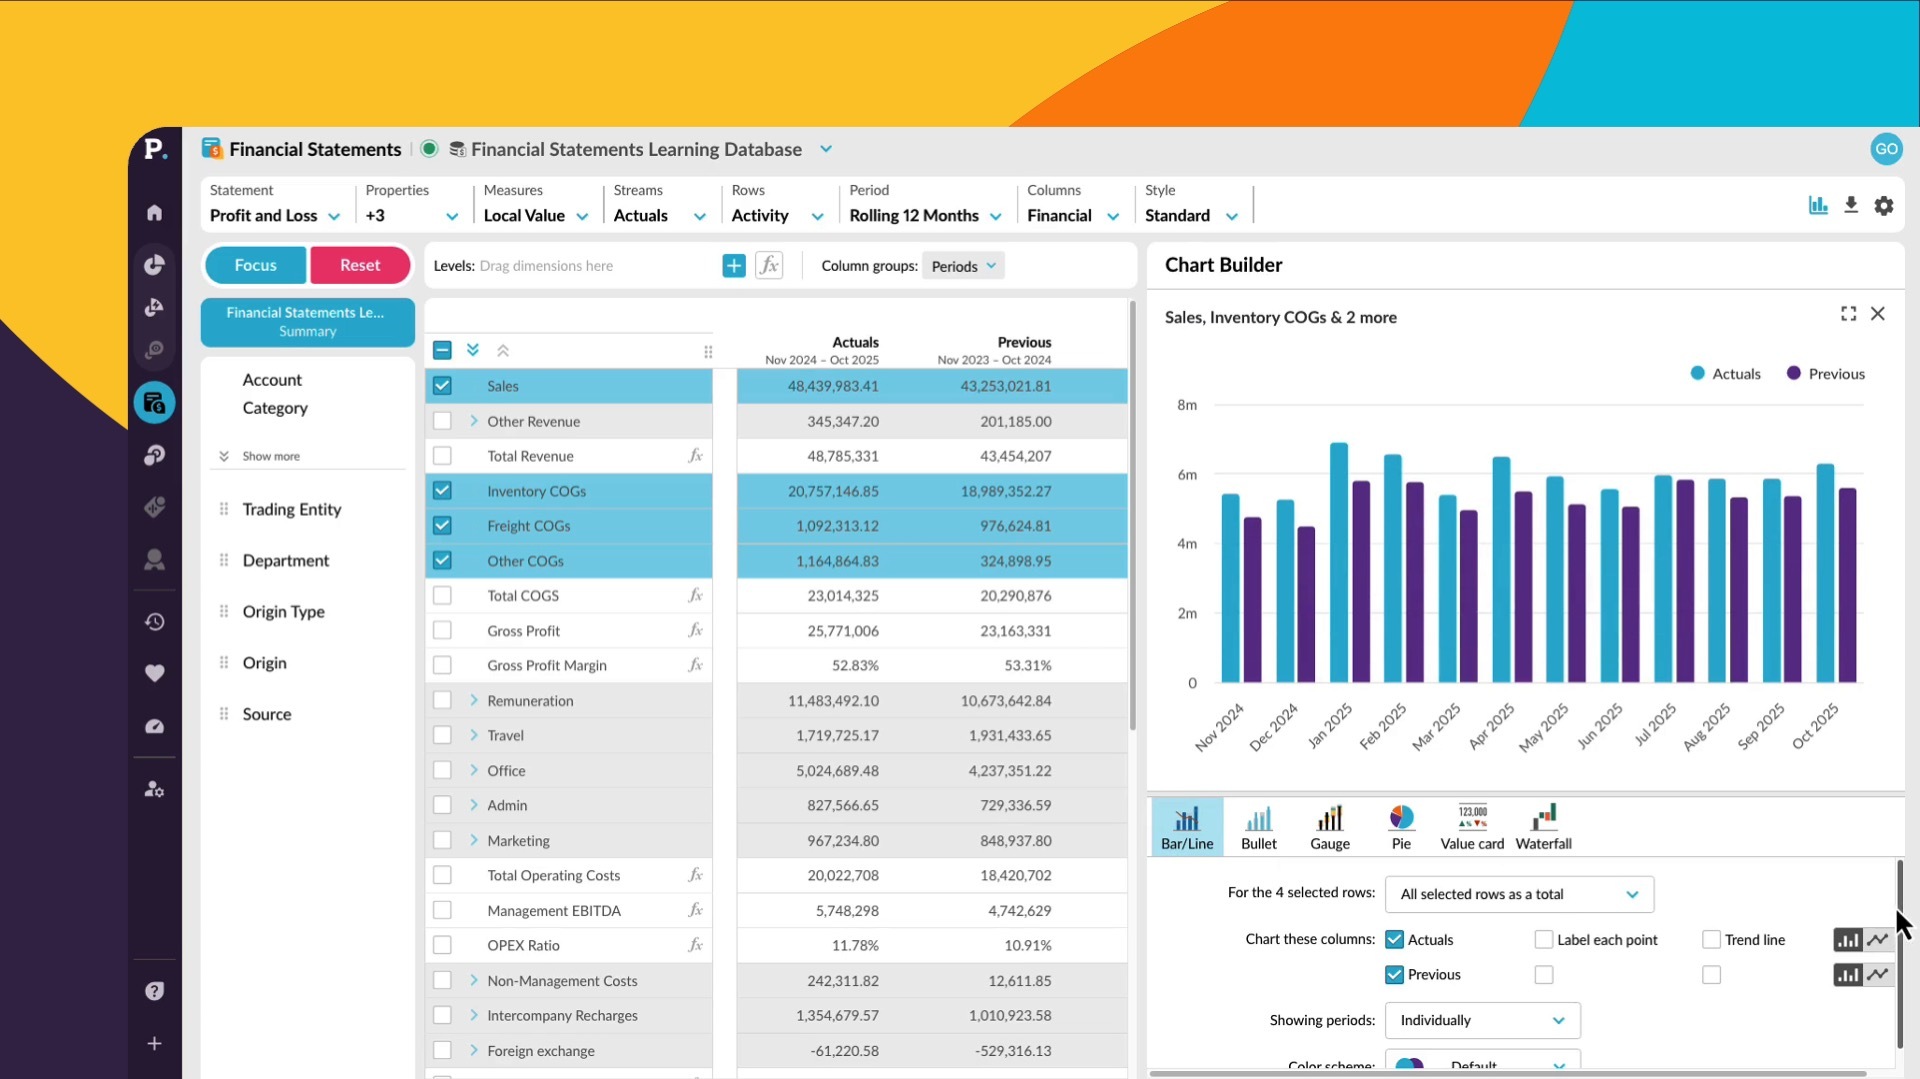Click the expand all rows double chevron

pos(473,350)
